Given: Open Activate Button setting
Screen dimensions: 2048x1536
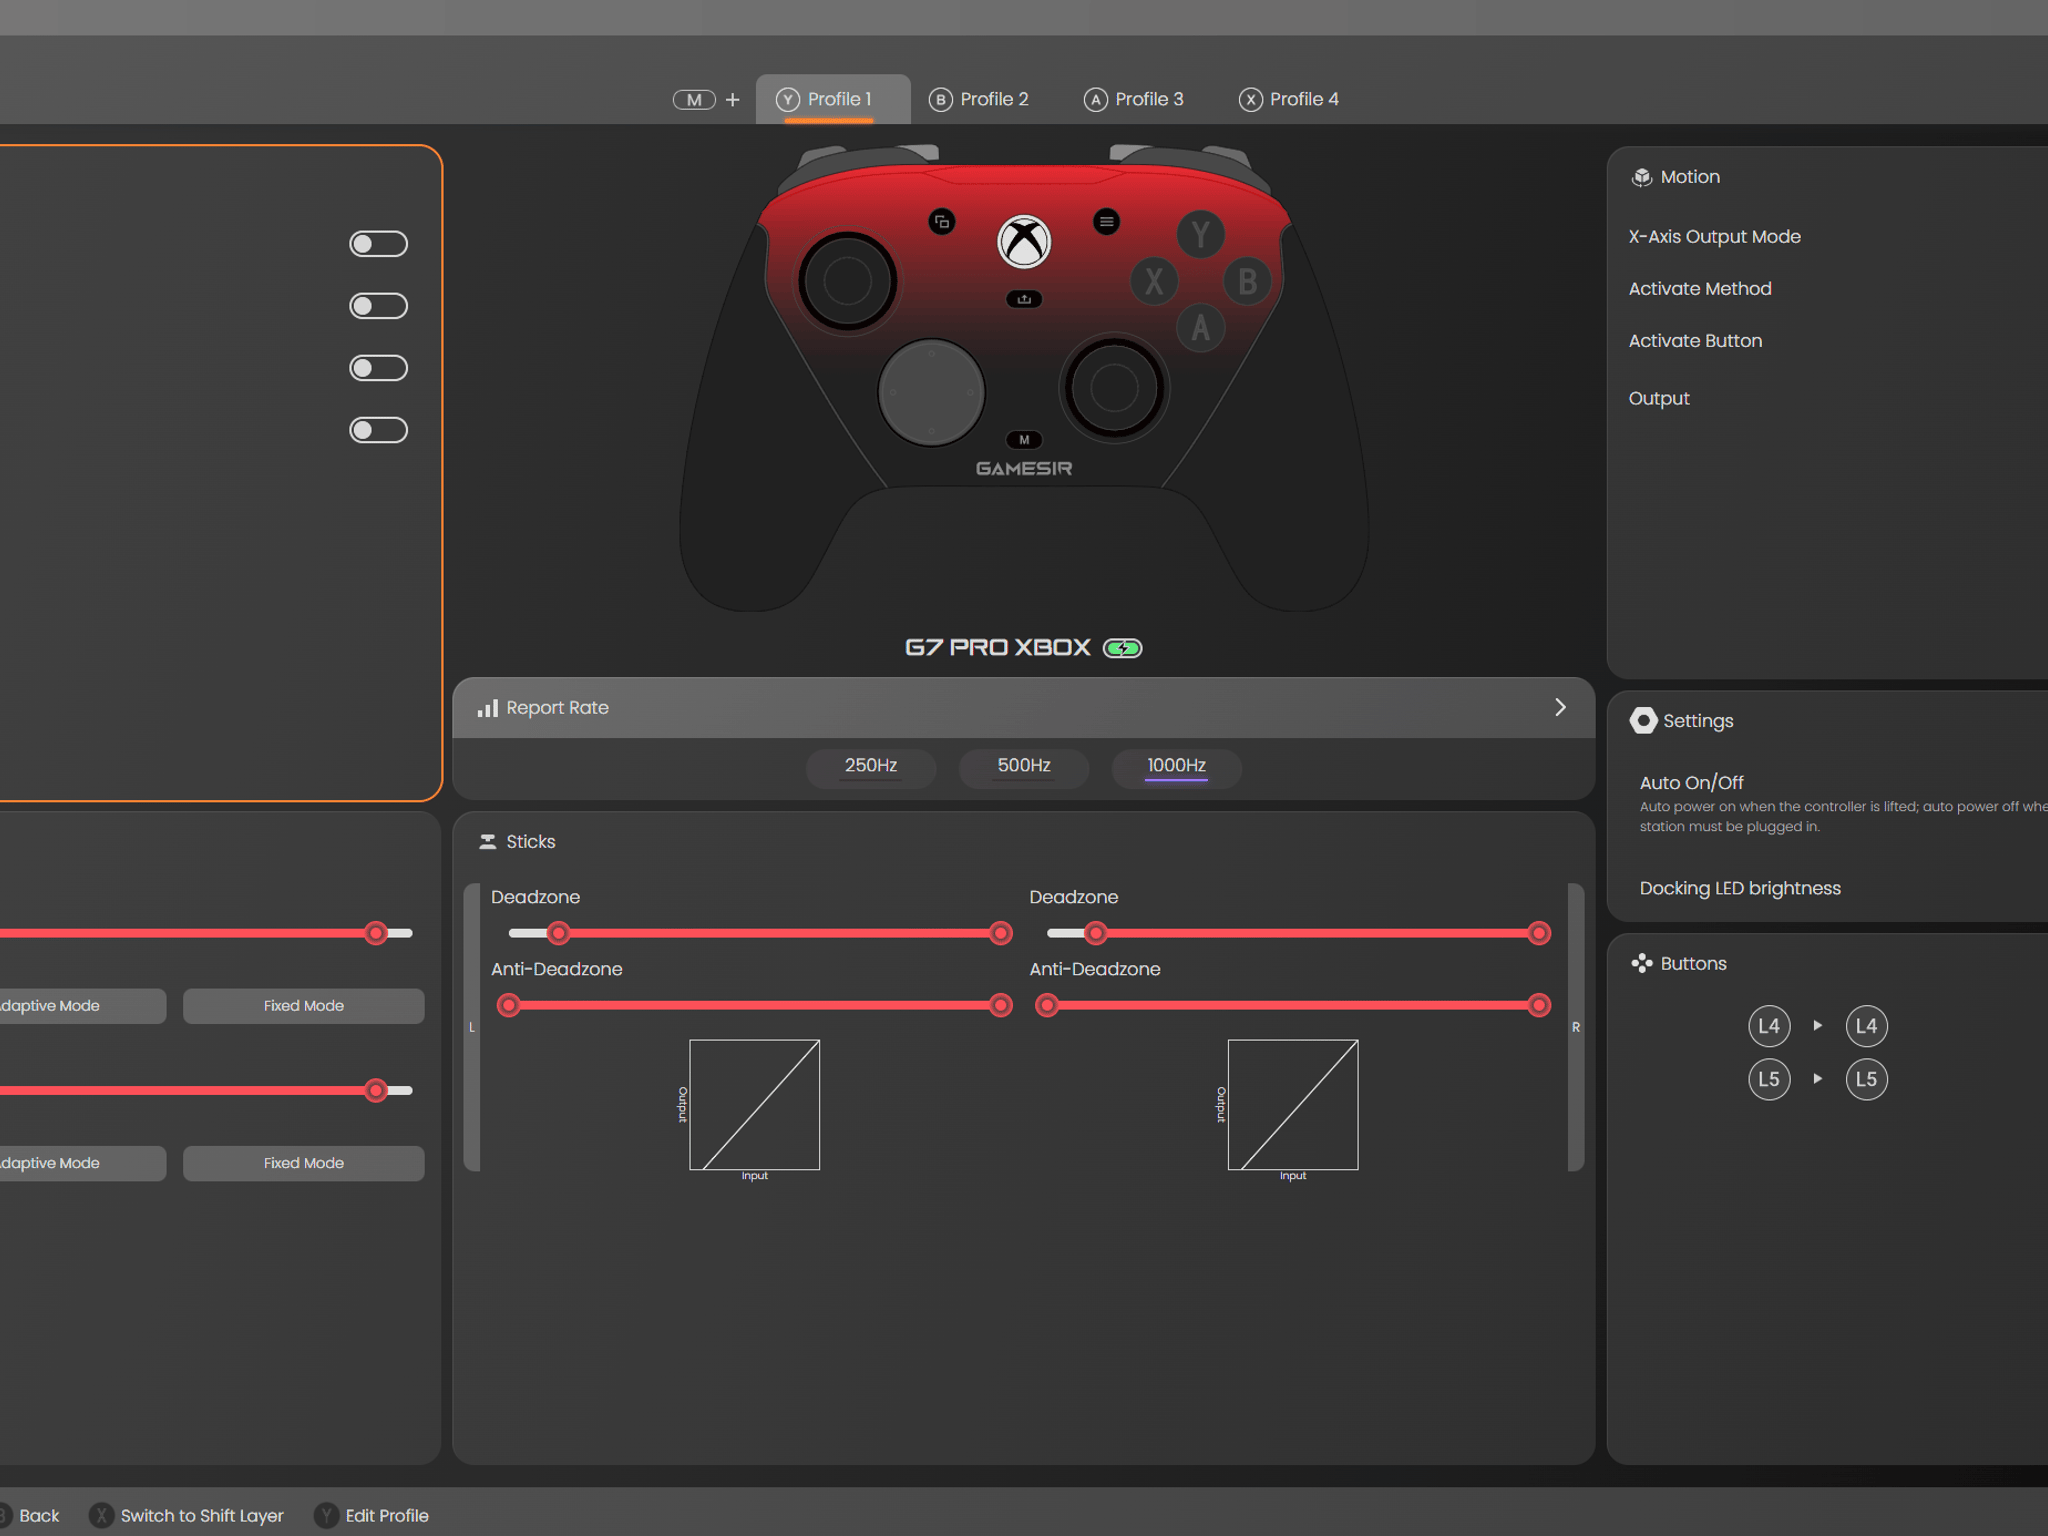Looking at the screenshot, I should click(1695, 341).
